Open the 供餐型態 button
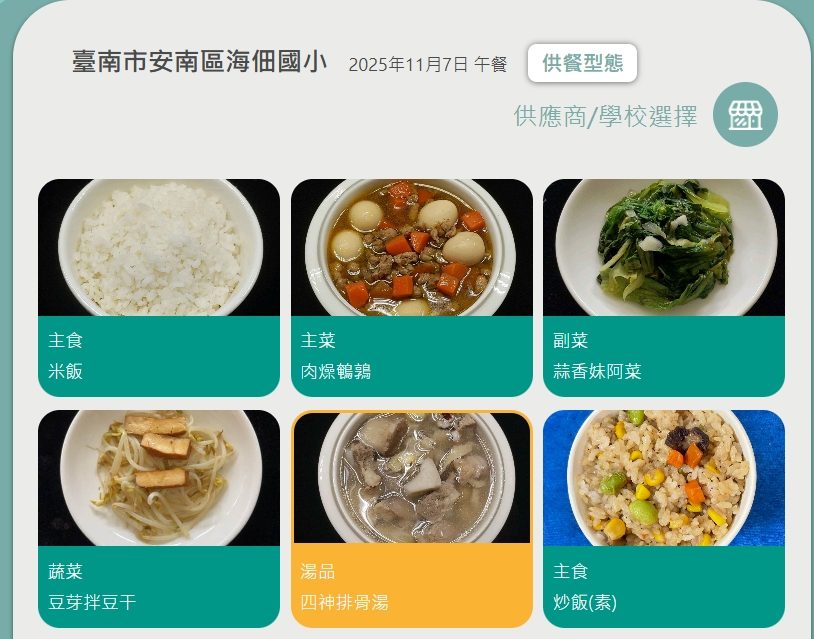The image size is (814, 639). click(x=582, y=63)
